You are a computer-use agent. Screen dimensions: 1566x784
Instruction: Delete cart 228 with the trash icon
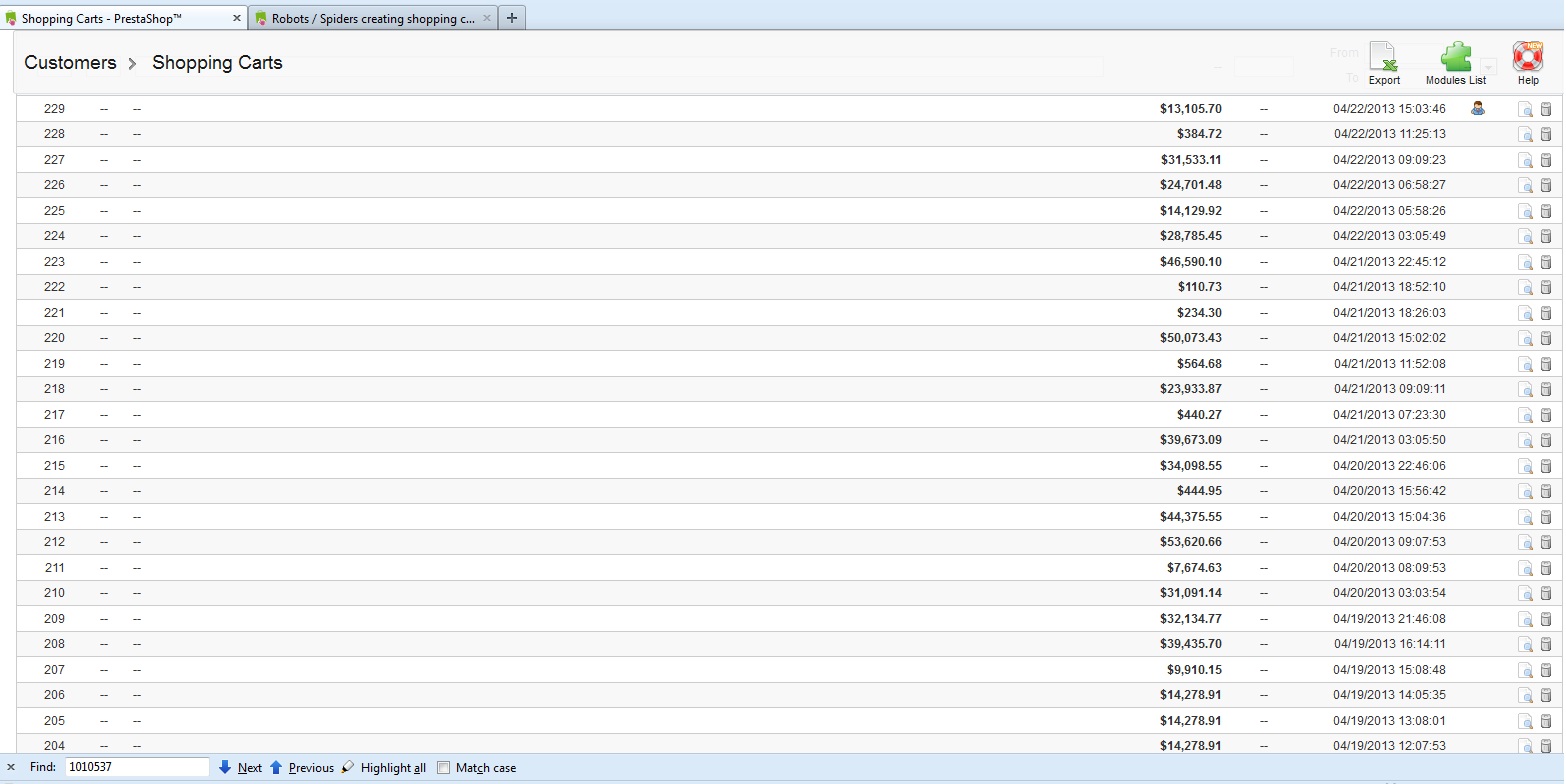(x=1546, y=134)
